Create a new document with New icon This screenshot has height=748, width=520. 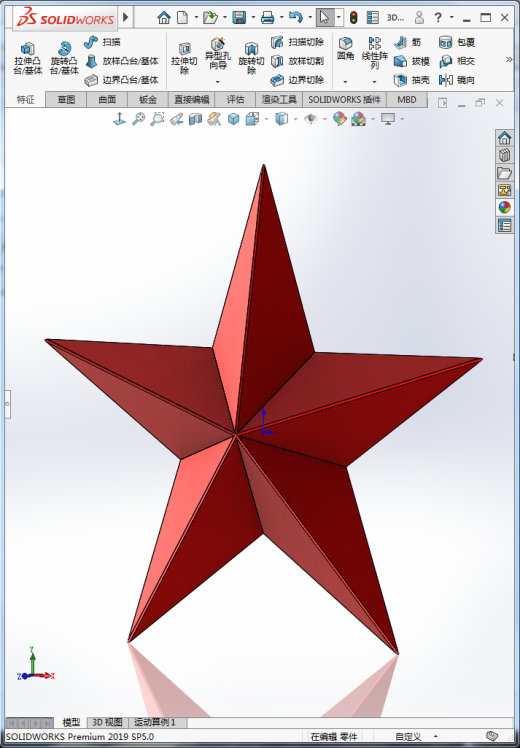[x=182, y=18]
